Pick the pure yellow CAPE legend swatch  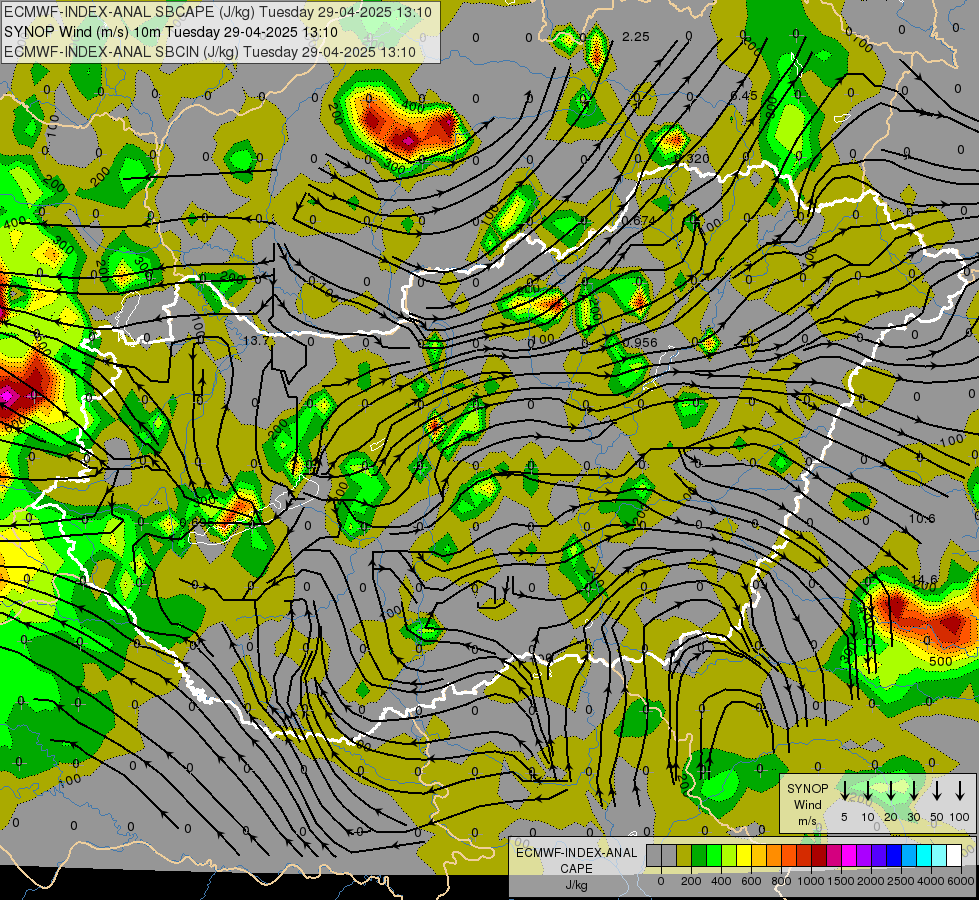744,855
